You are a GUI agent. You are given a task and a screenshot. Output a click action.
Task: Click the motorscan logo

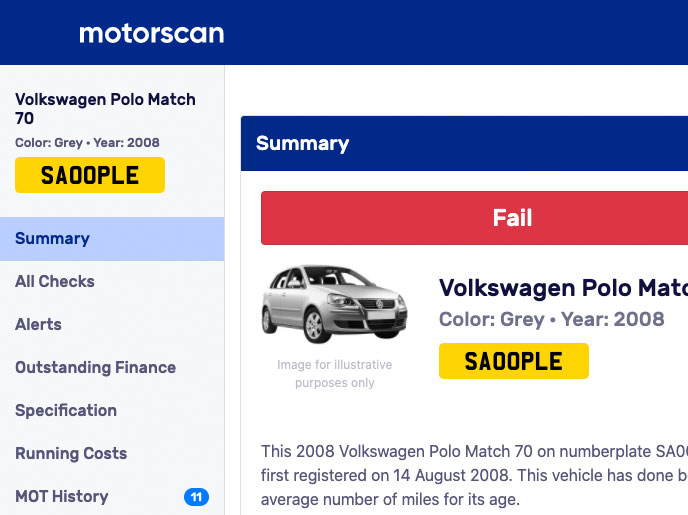[151, 33]
